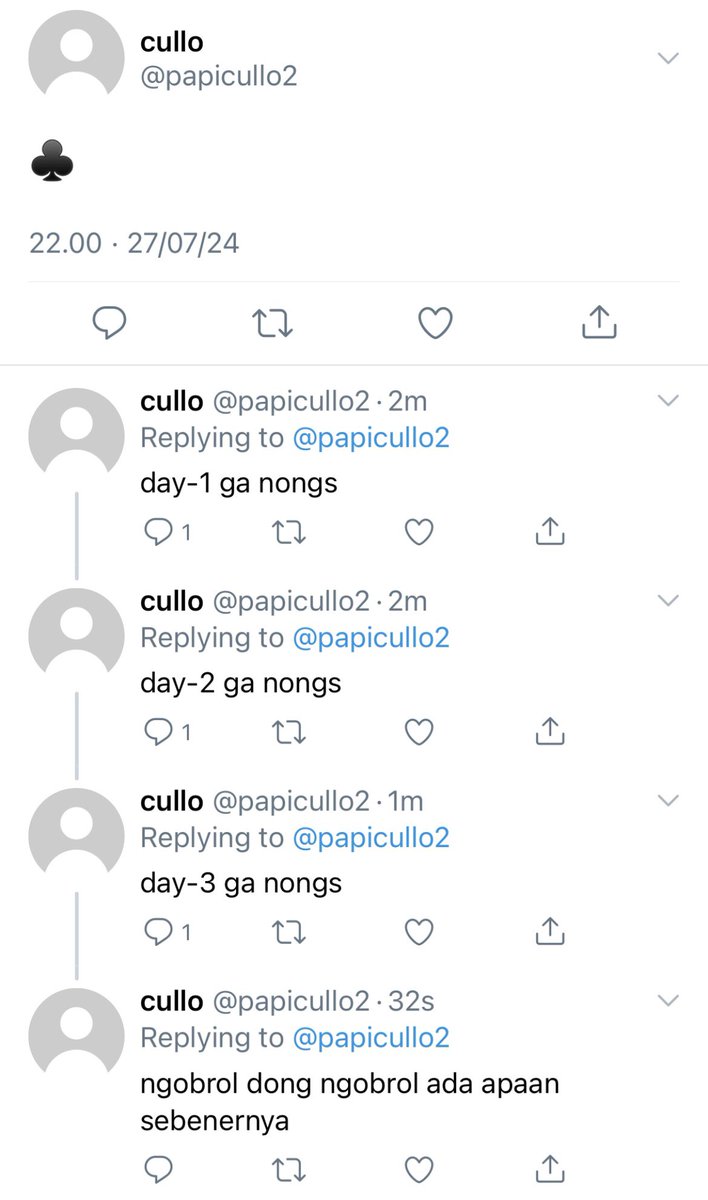The height and width of the screenshot is (1200, 708).
Task: Open @papicullo2 link in 'day-2 ga nongs' reply
Action: [370, 638]
